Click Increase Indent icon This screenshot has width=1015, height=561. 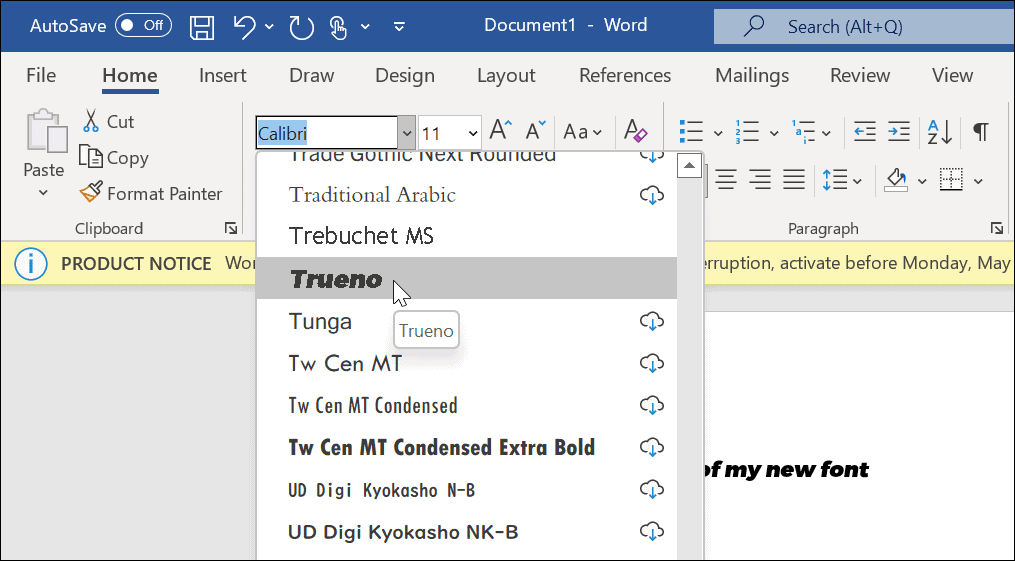[x=898, y=131]
